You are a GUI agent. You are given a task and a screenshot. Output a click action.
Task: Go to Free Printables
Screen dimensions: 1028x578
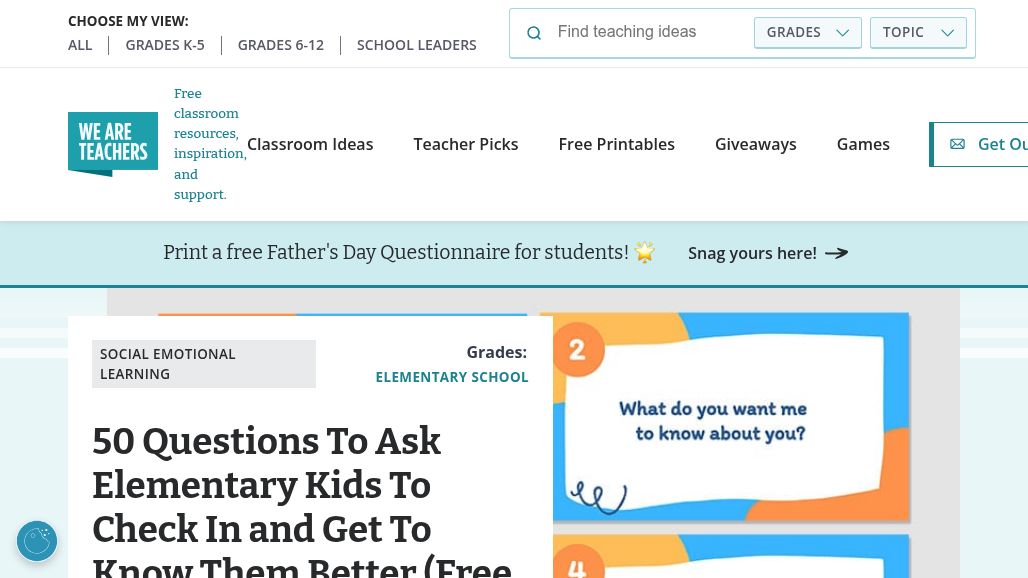(x=616, y=144)
